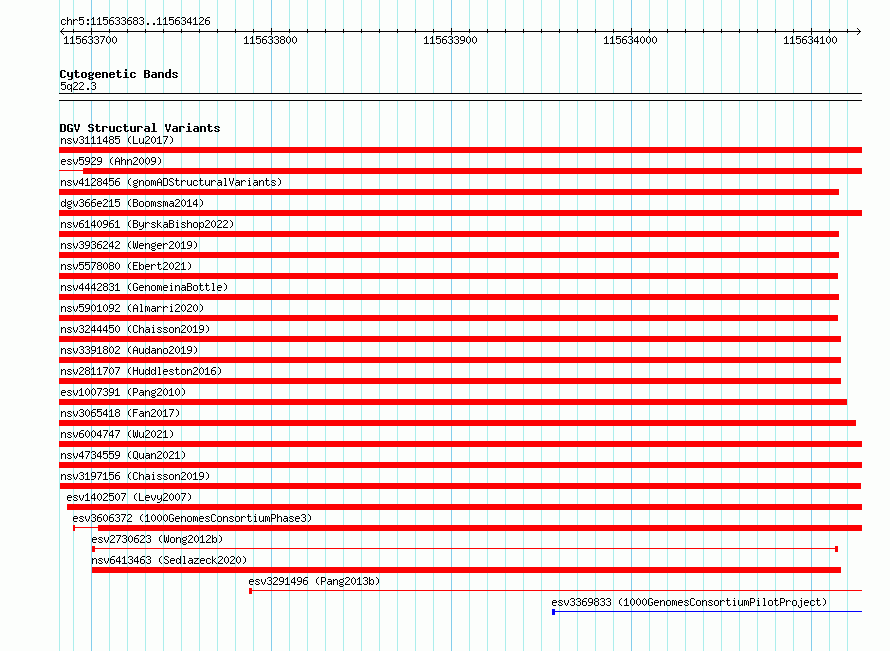Image resolution: width=890 pixels, height=651 pixels.
Task: Select nsv3936242 (Wenger2019) variant
Action: (129, 245)
